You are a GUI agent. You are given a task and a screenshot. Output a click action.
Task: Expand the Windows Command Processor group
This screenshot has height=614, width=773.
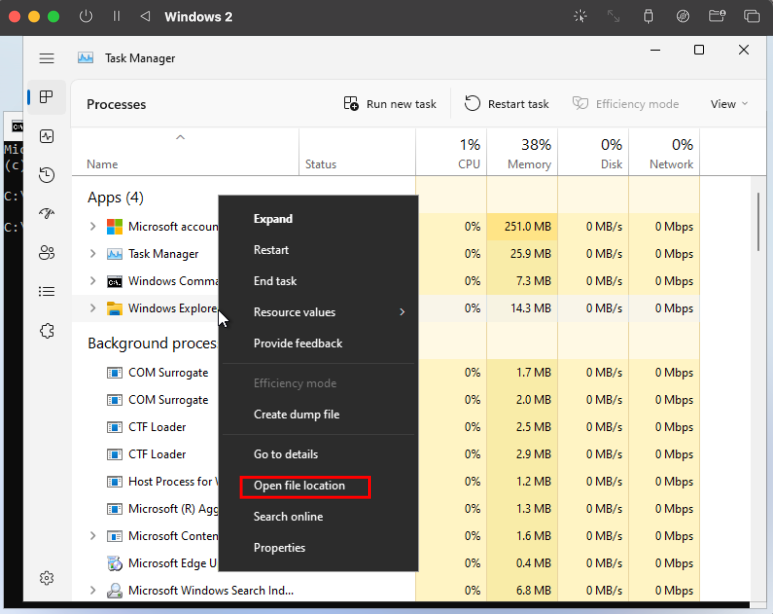click(x=93, y=281)
